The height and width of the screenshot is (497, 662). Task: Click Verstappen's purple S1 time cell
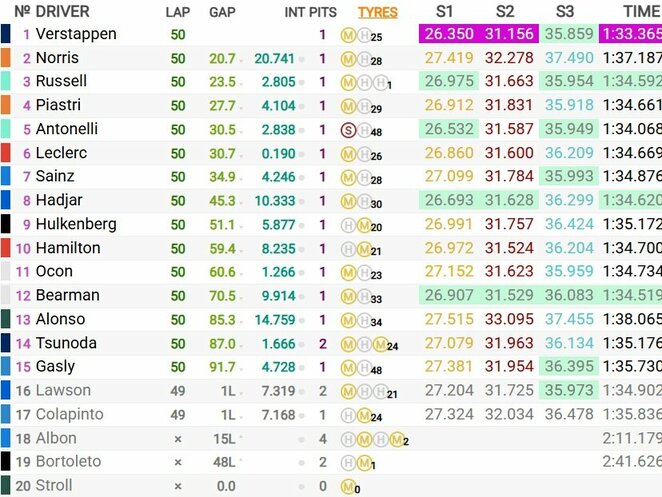tap(450, 34)
